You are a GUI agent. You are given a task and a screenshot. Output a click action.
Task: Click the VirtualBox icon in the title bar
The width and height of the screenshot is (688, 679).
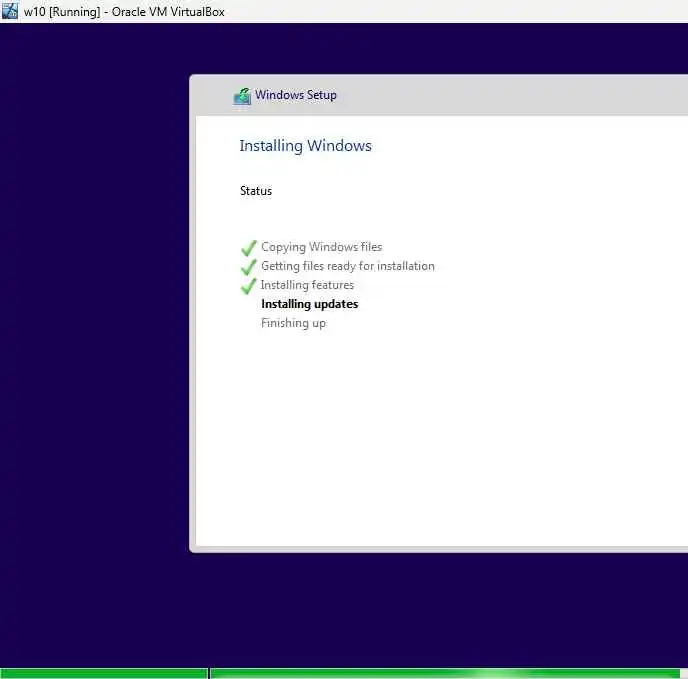(x=9, y=11)
